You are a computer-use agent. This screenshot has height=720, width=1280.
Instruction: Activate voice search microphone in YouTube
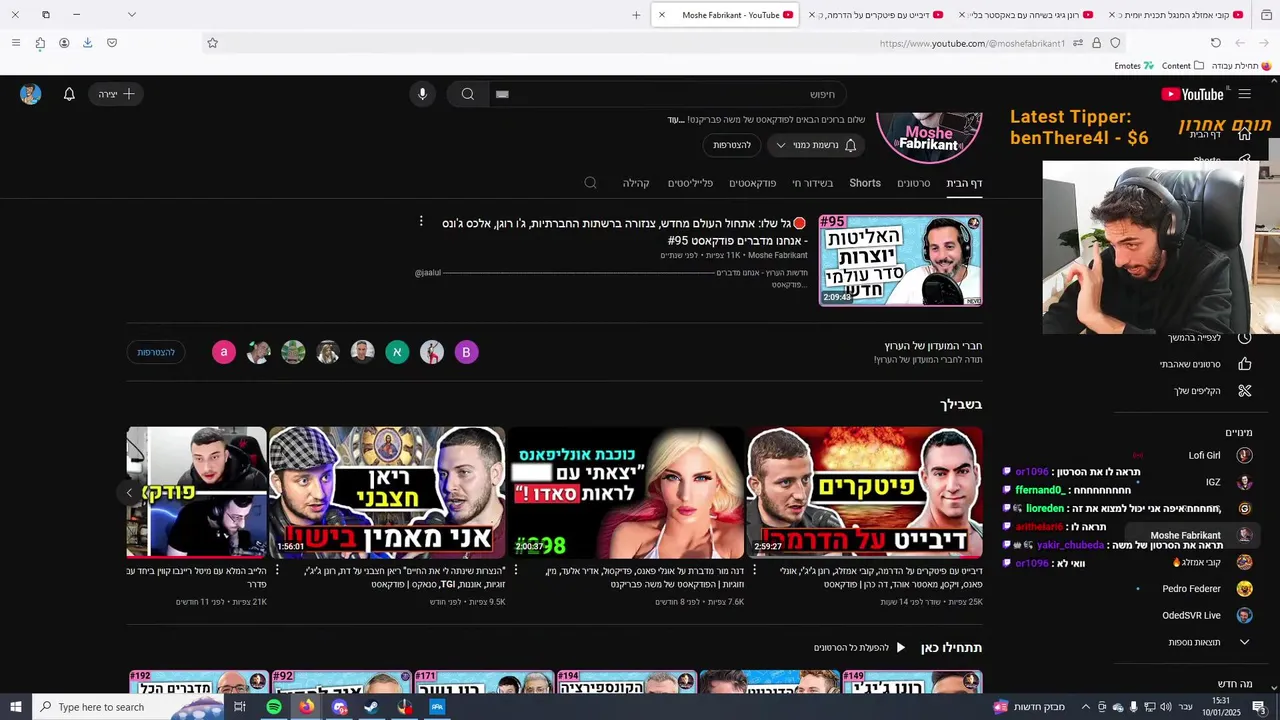(x=422, y=94)
